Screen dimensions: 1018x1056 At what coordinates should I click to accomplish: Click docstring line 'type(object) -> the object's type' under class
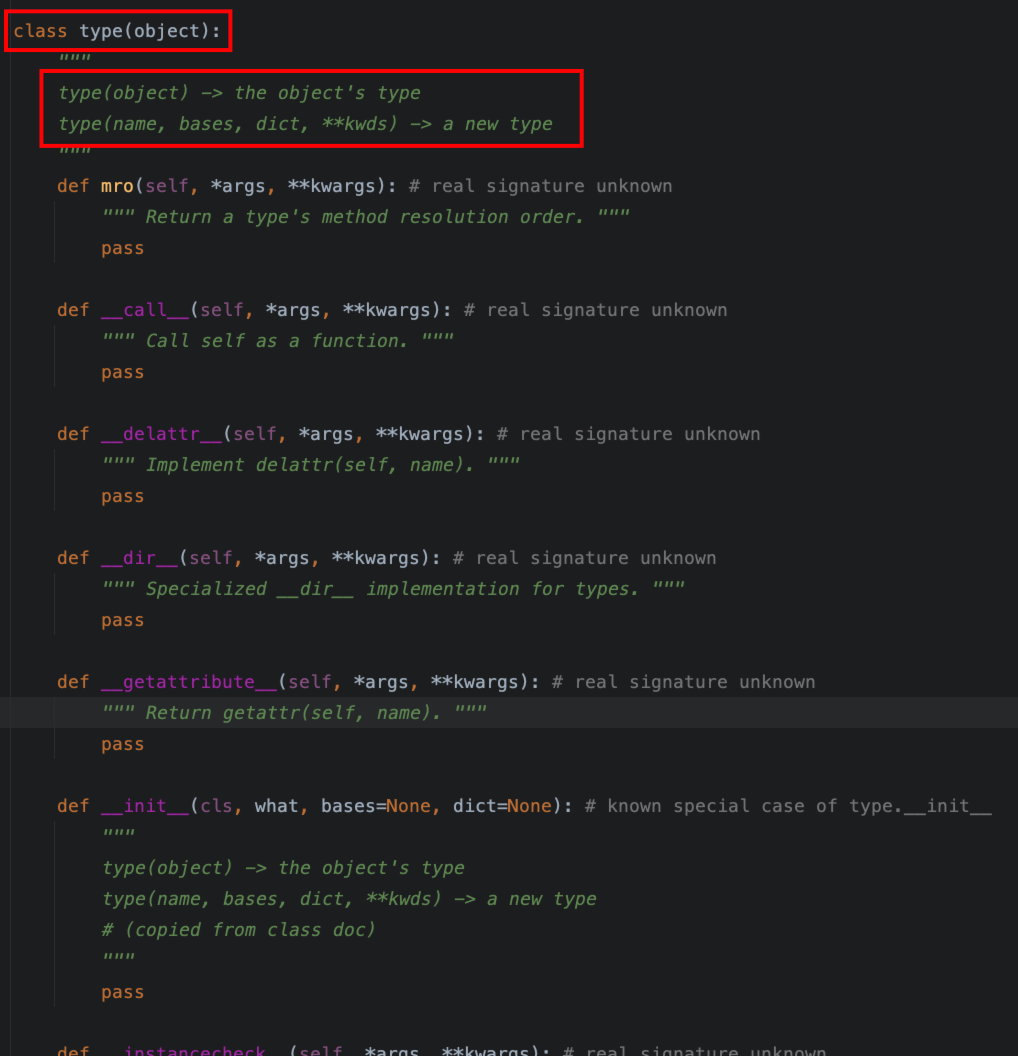[239, 93]
